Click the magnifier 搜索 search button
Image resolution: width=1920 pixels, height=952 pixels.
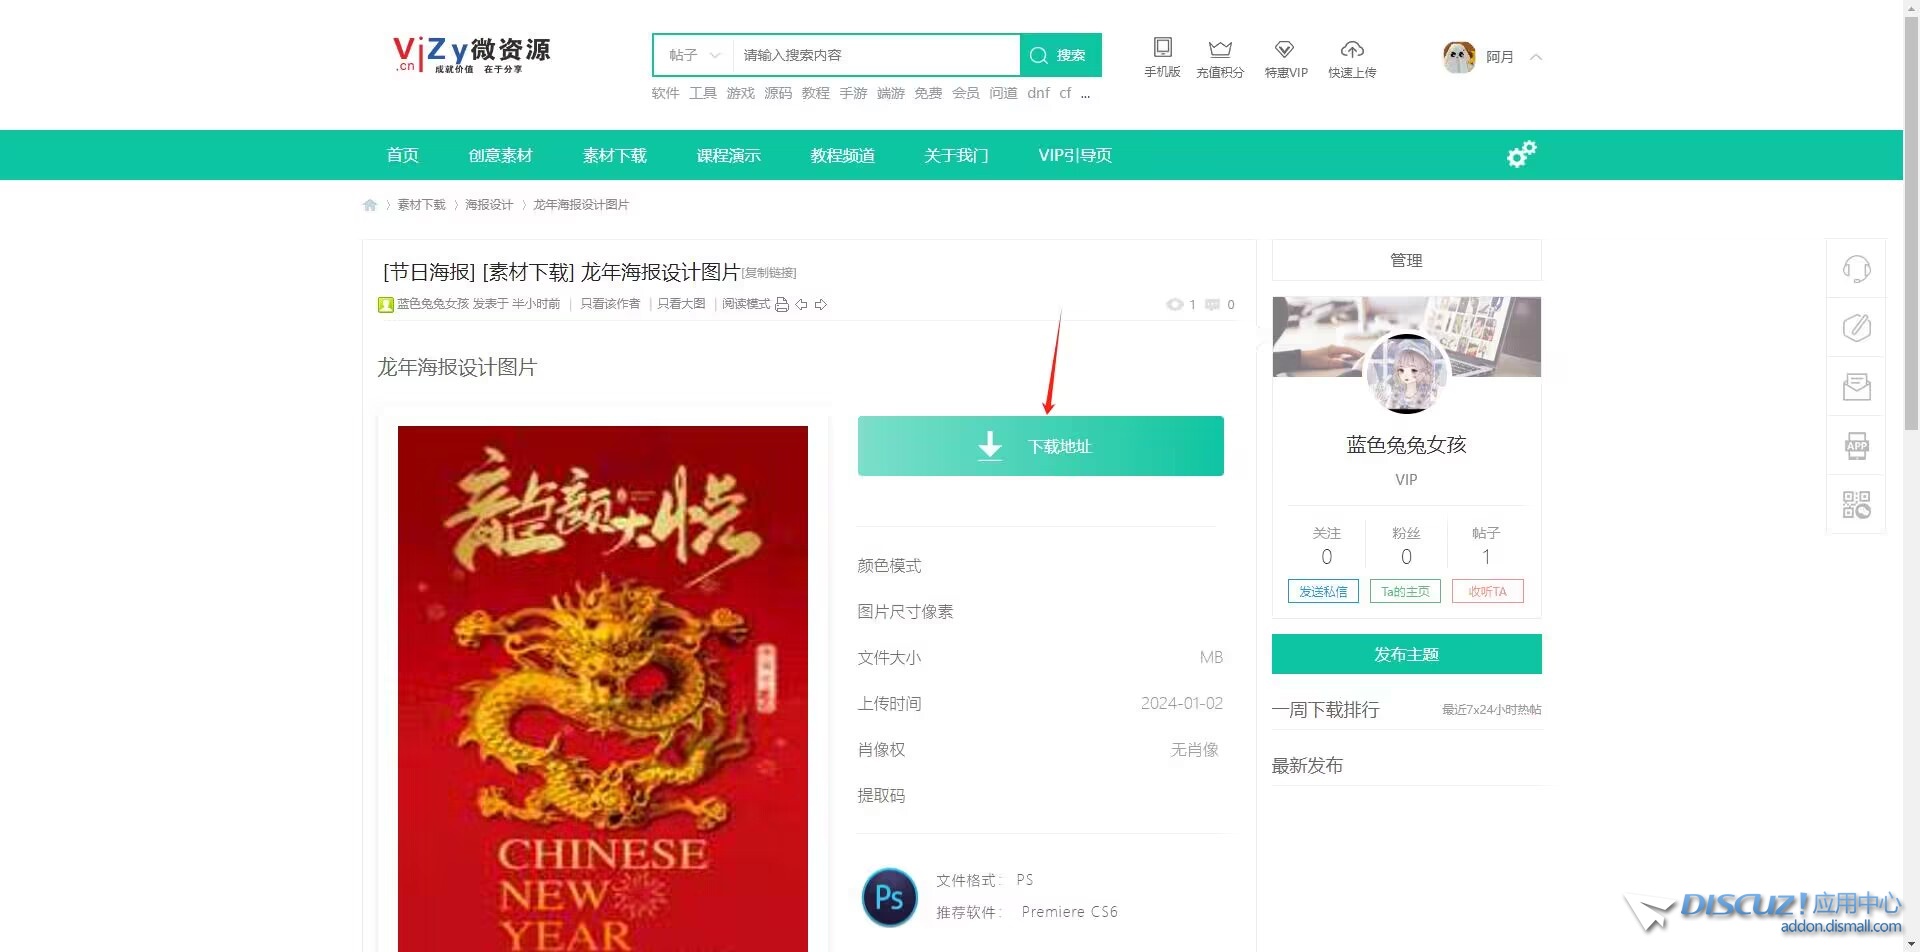point(1060,55)
